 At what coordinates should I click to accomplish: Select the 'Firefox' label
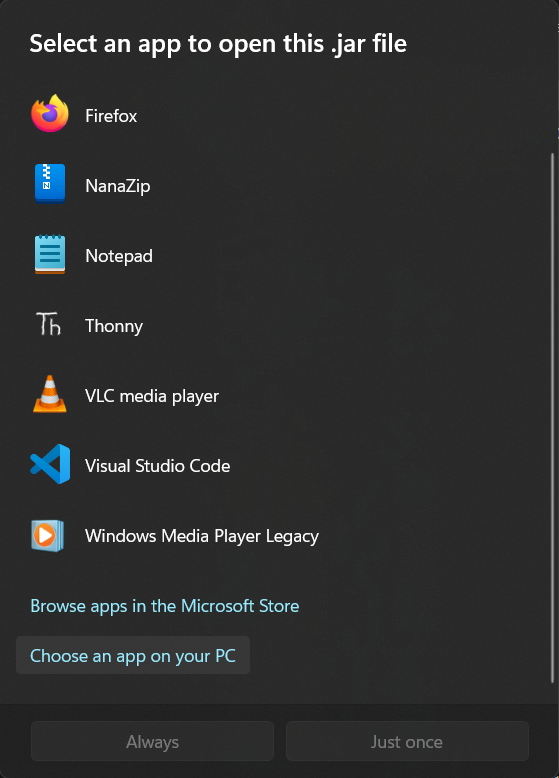pos(111,116)
